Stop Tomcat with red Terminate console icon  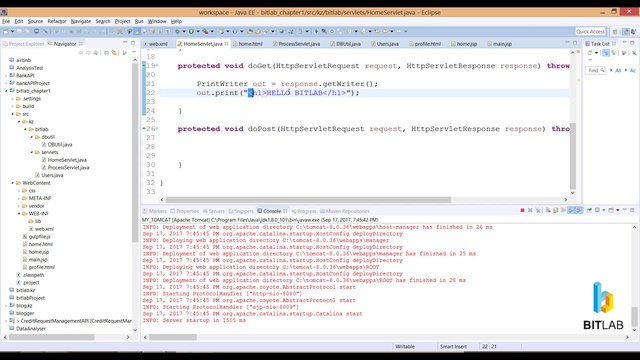(522, 210)
